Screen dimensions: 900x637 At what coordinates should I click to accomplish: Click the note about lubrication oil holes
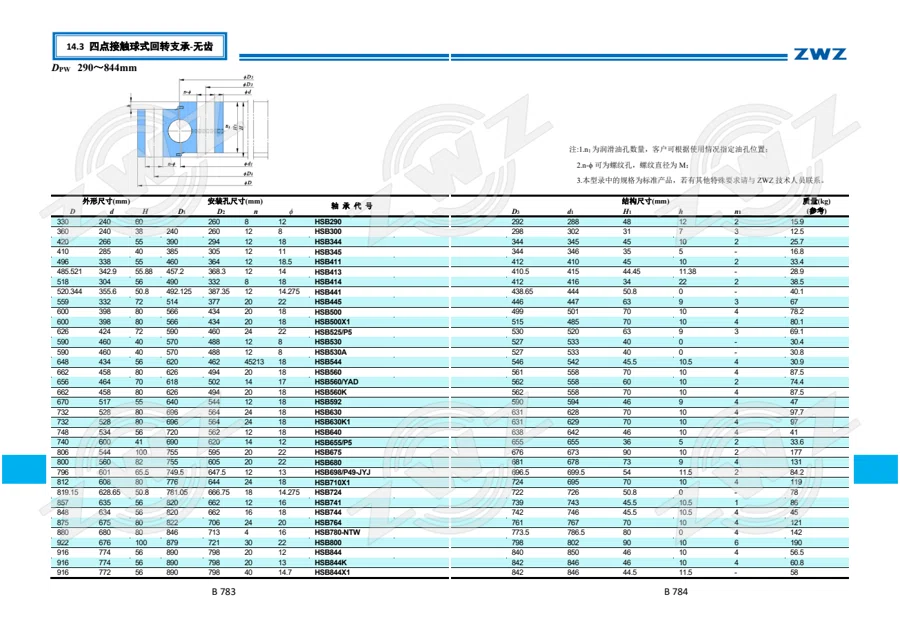point(668,149)
